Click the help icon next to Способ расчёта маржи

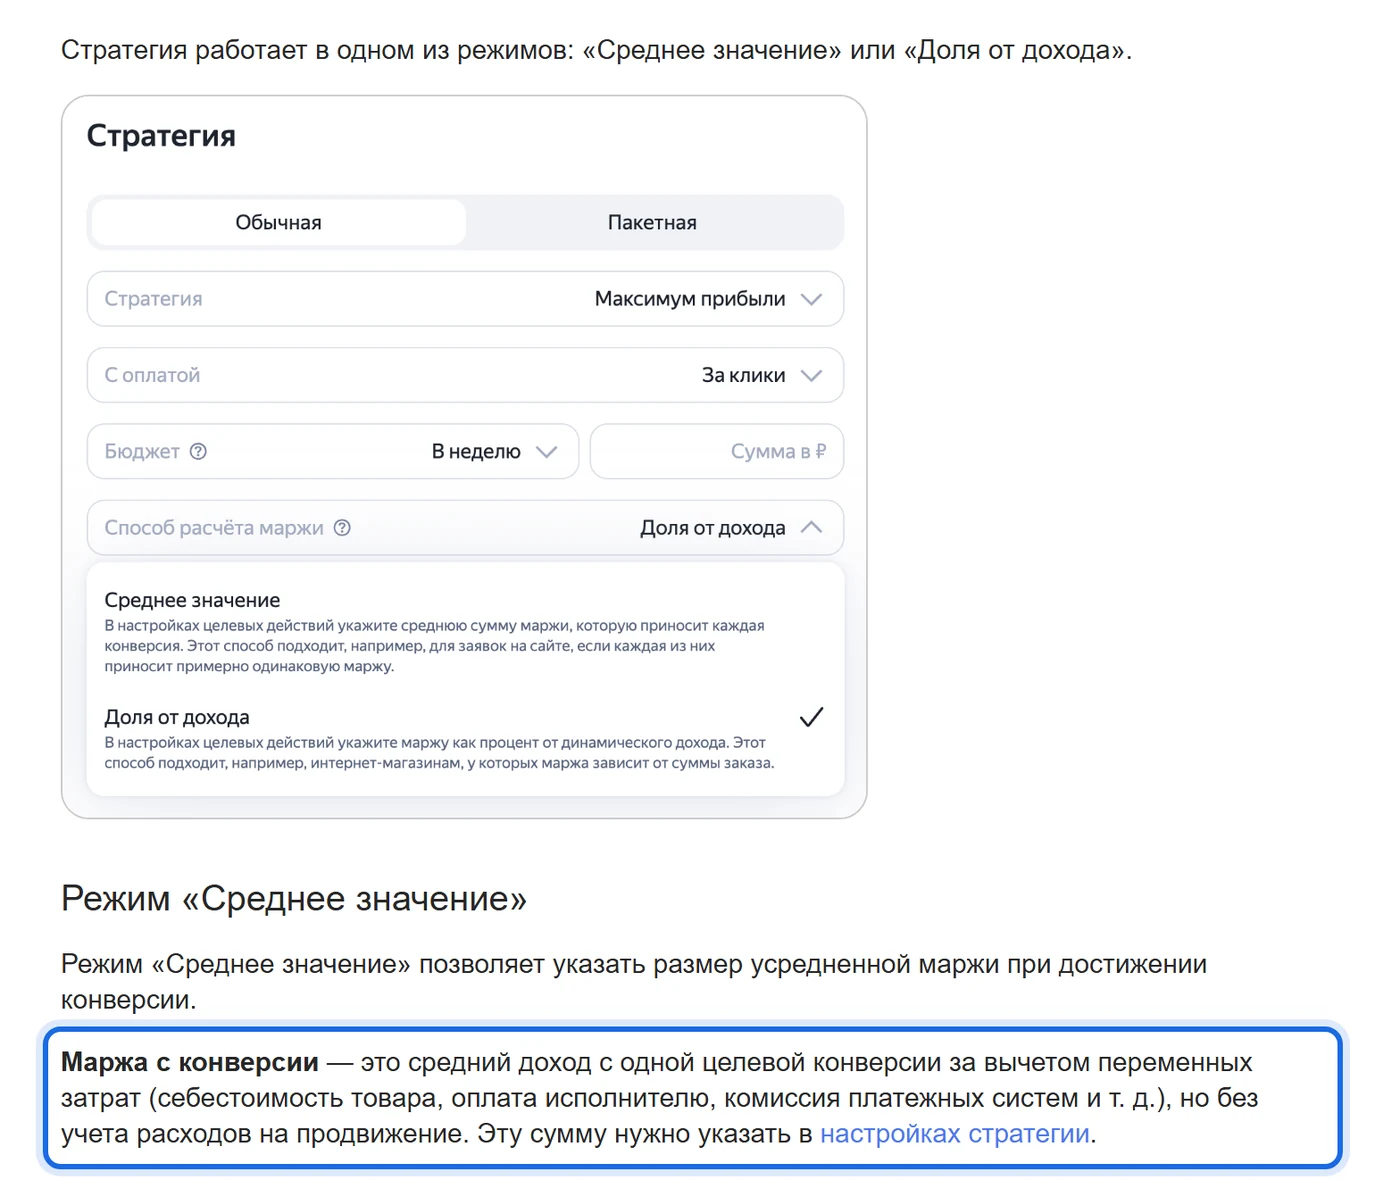point(342,528)
